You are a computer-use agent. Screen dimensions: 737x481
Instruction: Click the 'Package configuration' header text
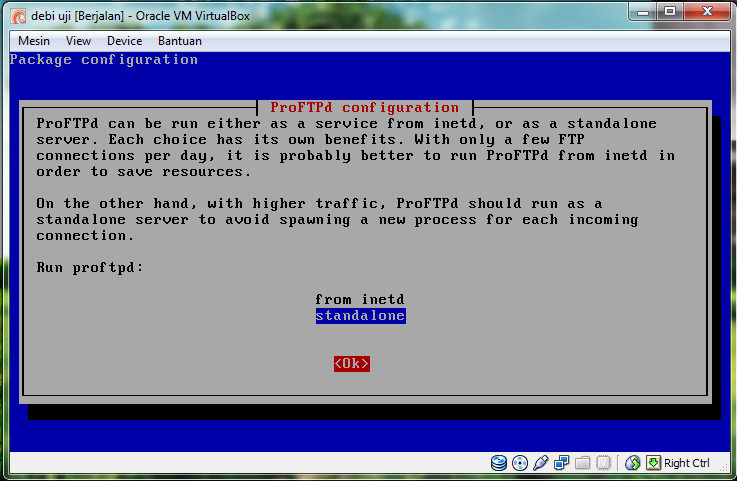tap(104, 60)
